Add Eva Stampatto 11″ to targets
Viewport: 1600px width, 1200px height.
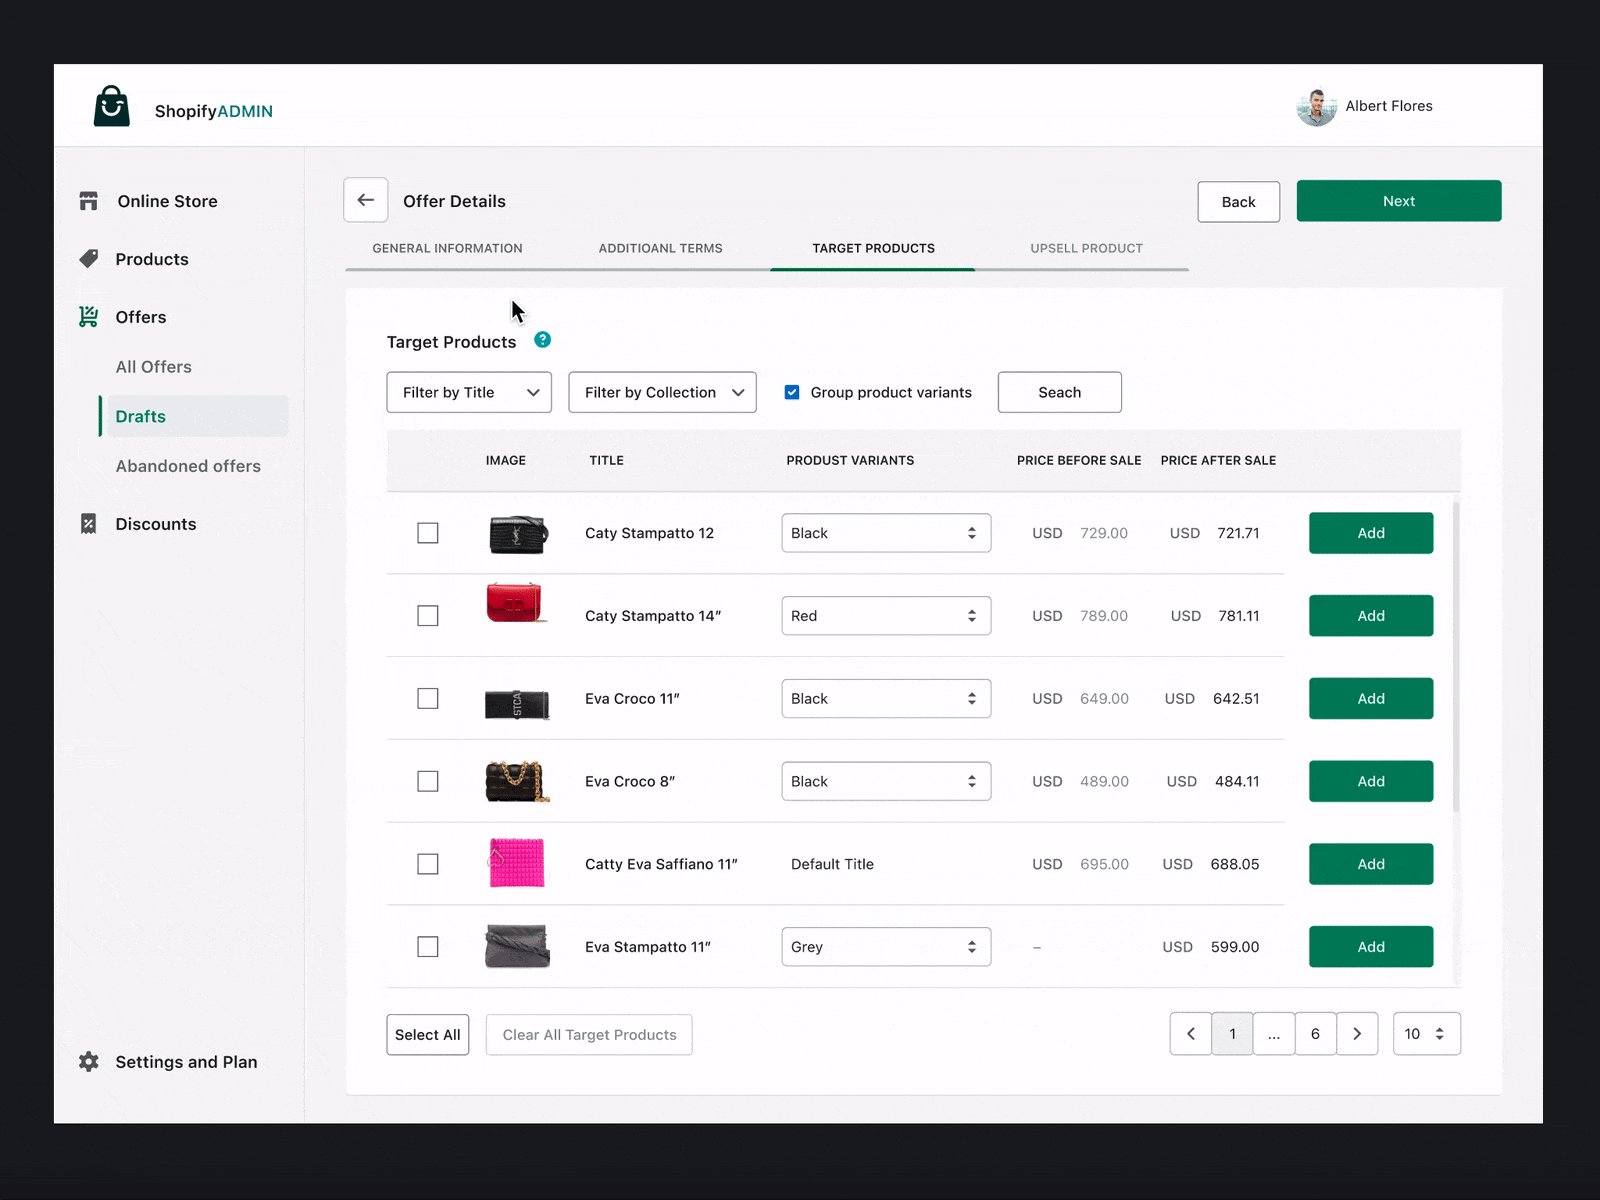coord(1371,946)
